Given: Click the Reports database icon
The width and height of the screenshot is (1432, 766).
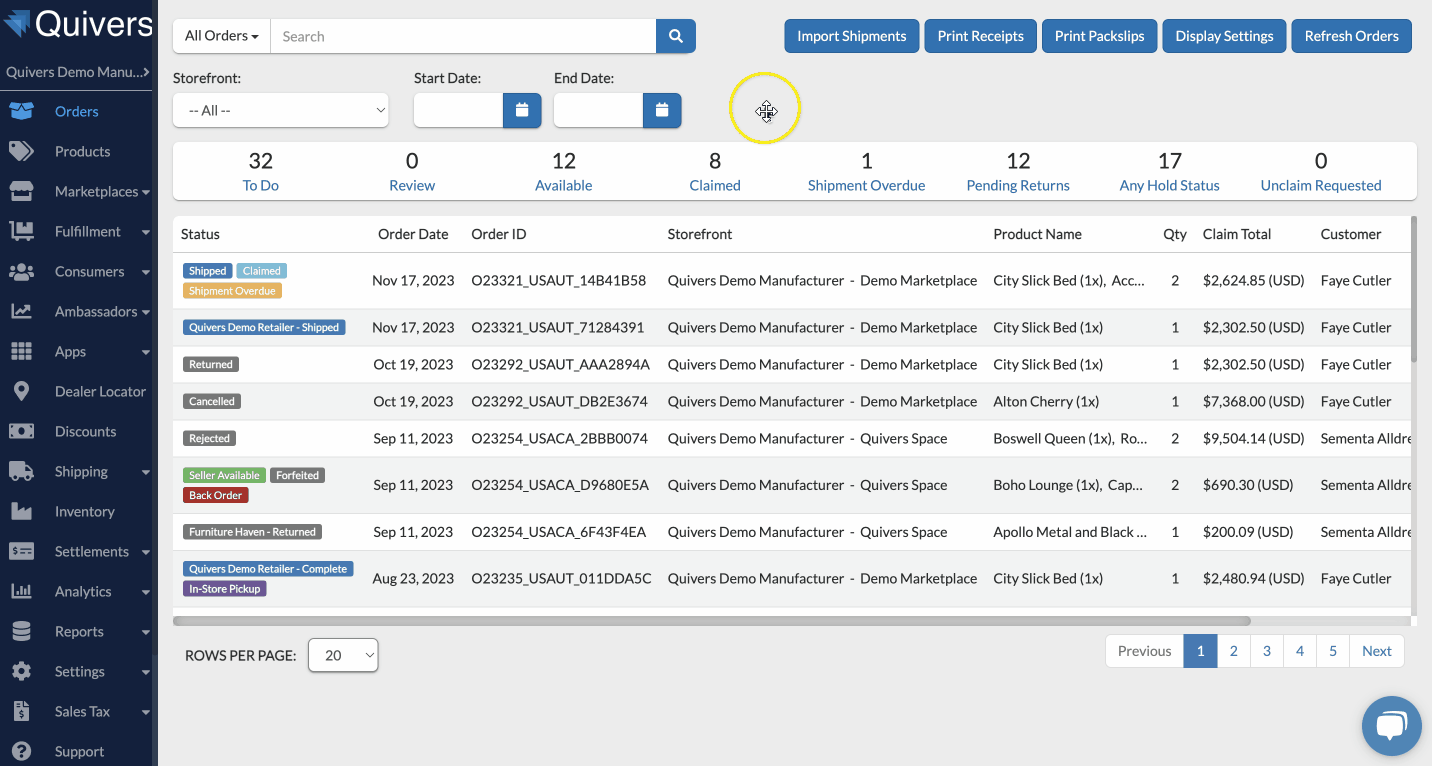Looking at the screenshot, I should (x=21, y=631).
